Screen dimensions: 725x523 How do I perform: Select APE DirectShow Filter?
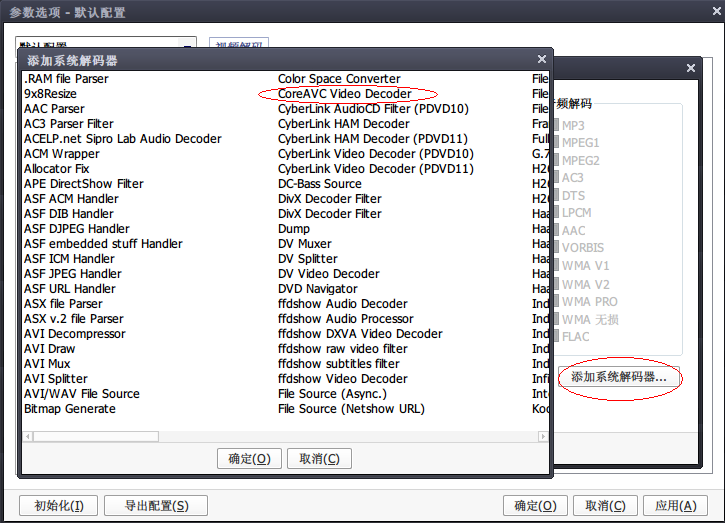point(84,184)
